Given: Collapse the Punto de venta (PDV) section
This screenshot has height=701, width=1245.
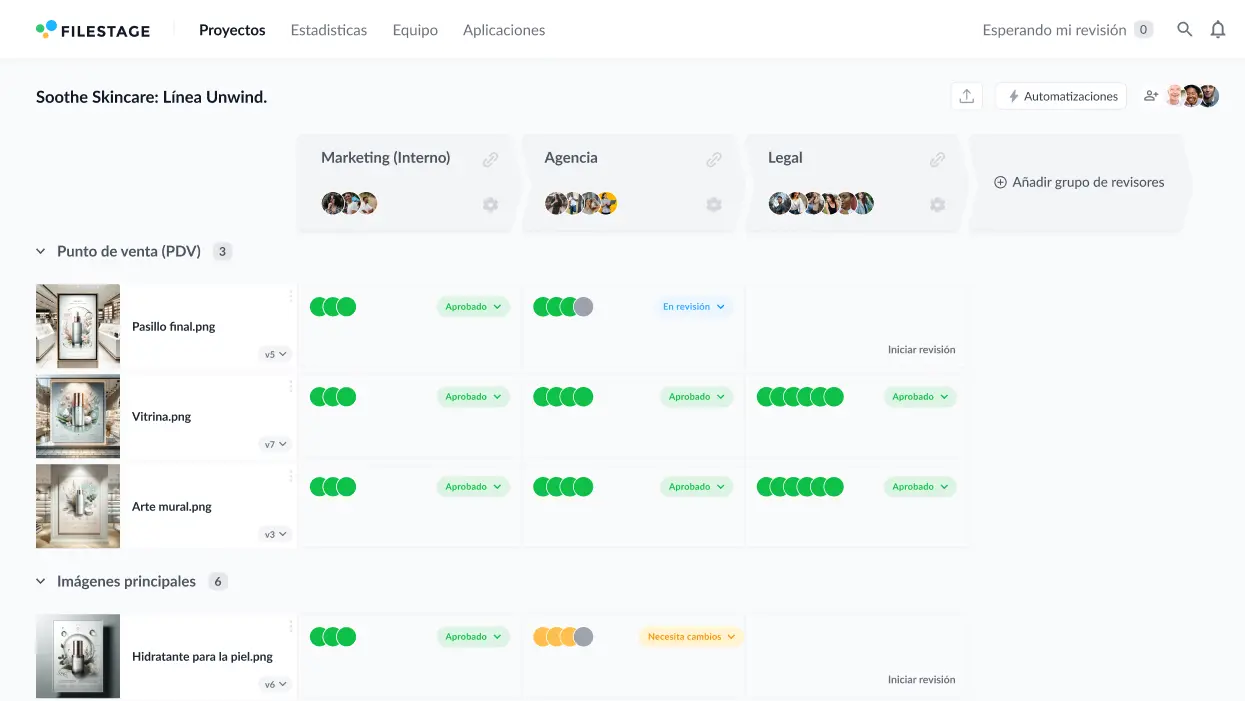Looking at the screenshot, I should point(40,251).
